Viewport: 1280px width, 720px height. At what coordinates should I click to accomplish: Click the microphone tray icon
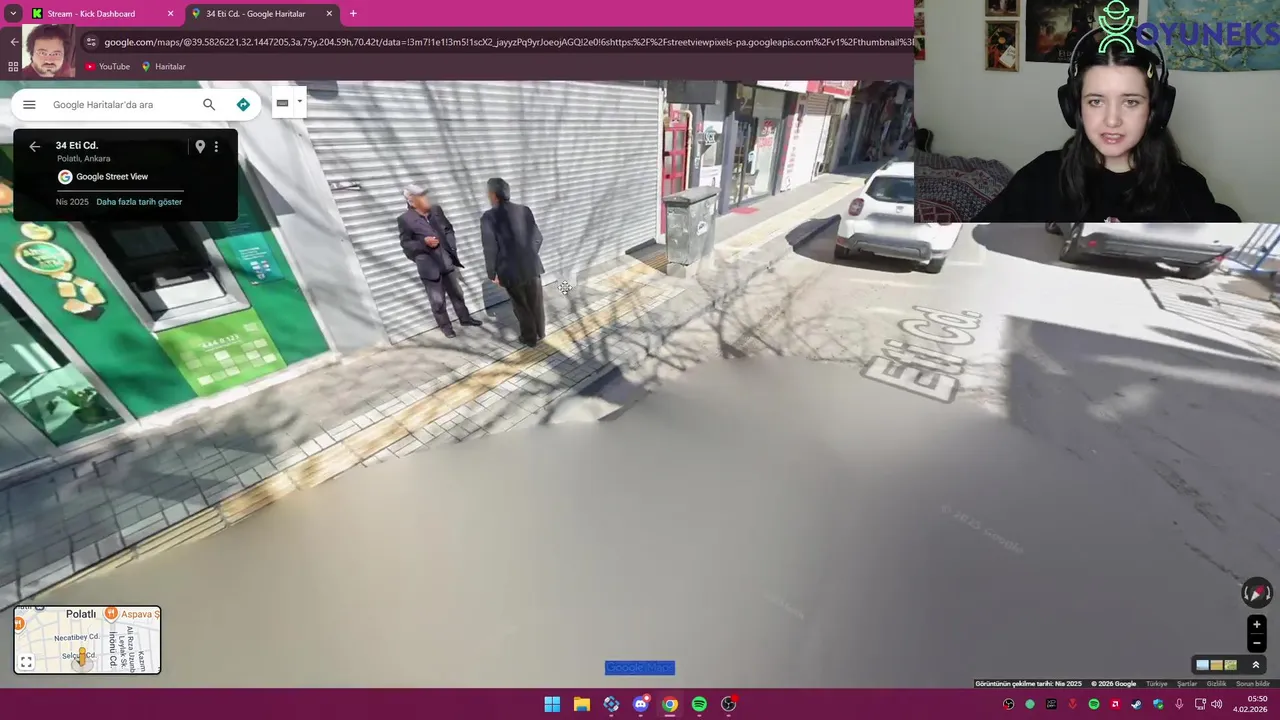tap(1179, 704)
